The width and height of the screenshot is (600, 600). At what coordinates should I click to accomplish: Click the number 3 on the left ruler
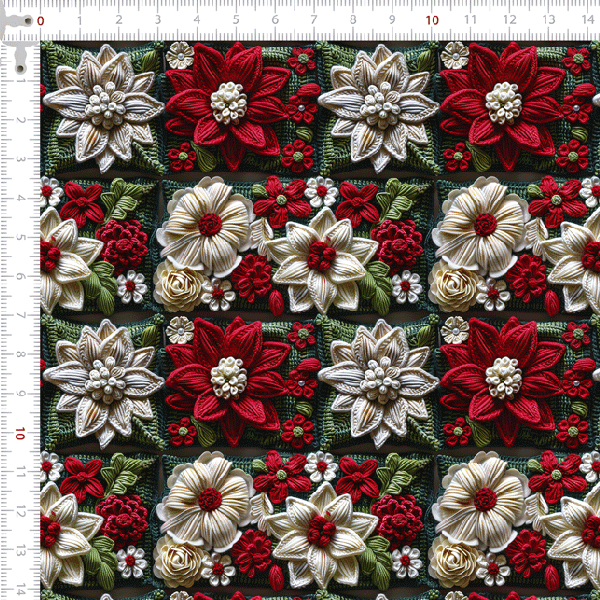[20, 159]
